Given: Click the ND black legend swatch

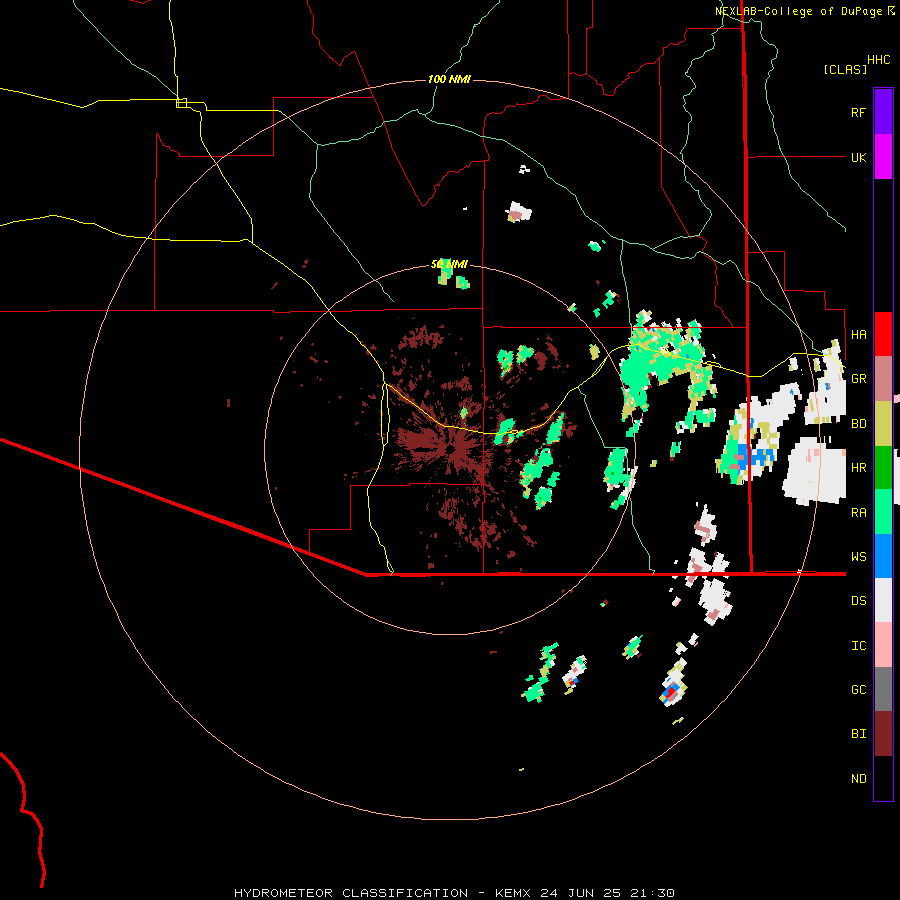Looking at the screenshot, I should [883, 778].
